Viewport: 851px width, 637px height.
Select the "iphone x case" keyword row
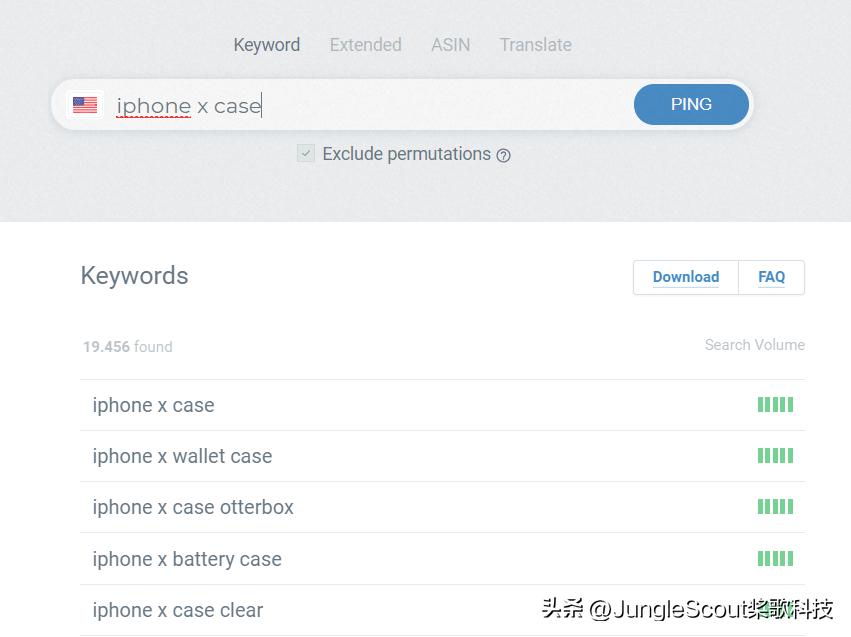tap(153, 405)
